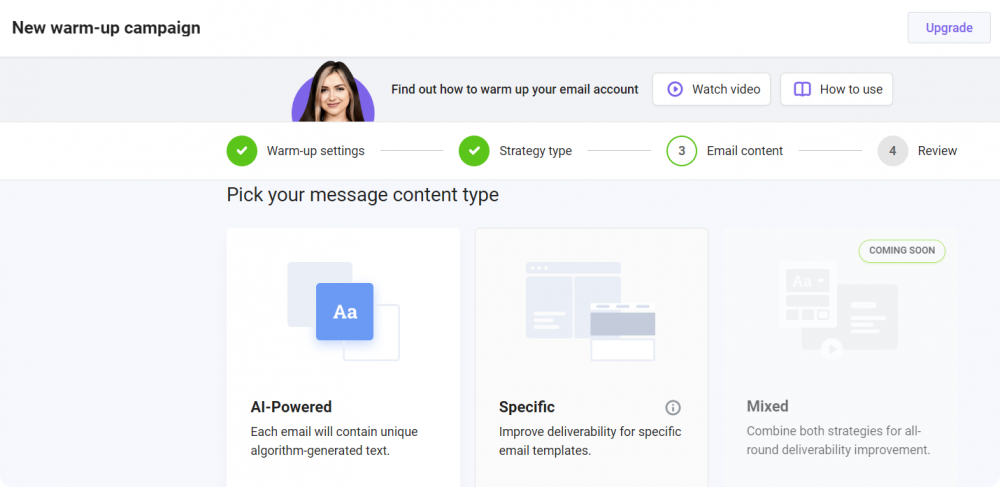
Task: Choose the AI-Powered content card illustration
Action: [x=343, y=311]
